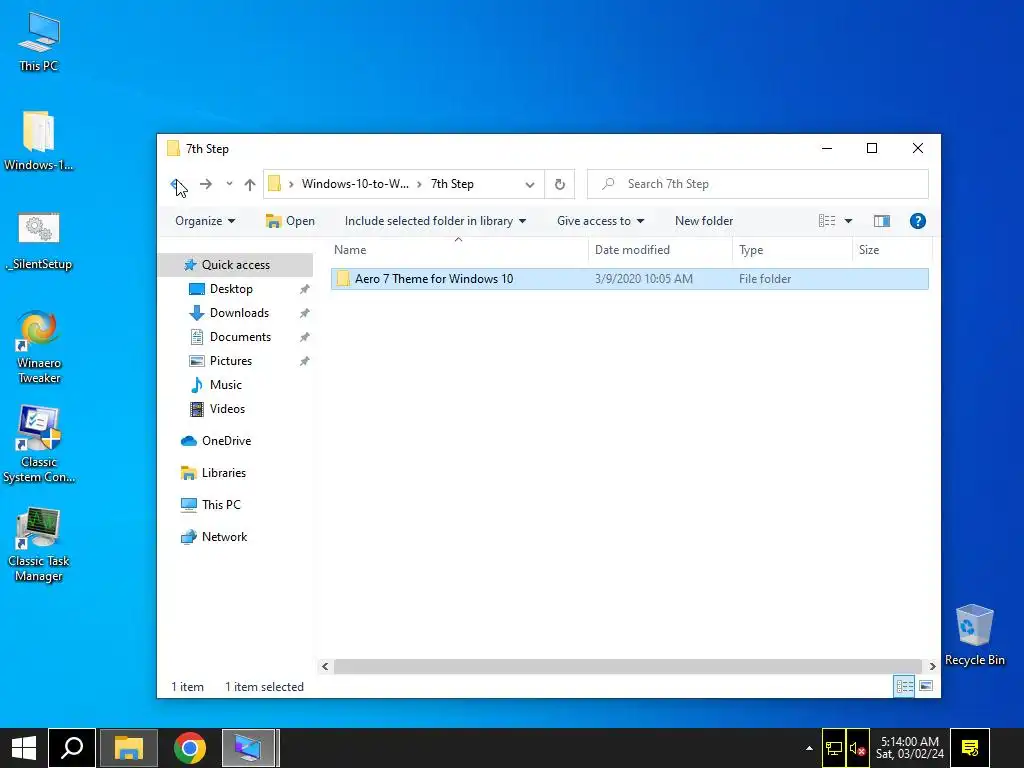This screenshot has width=1024, height=768.
Task: Select This PC desktop icon
Action: (x=39, y=42)
